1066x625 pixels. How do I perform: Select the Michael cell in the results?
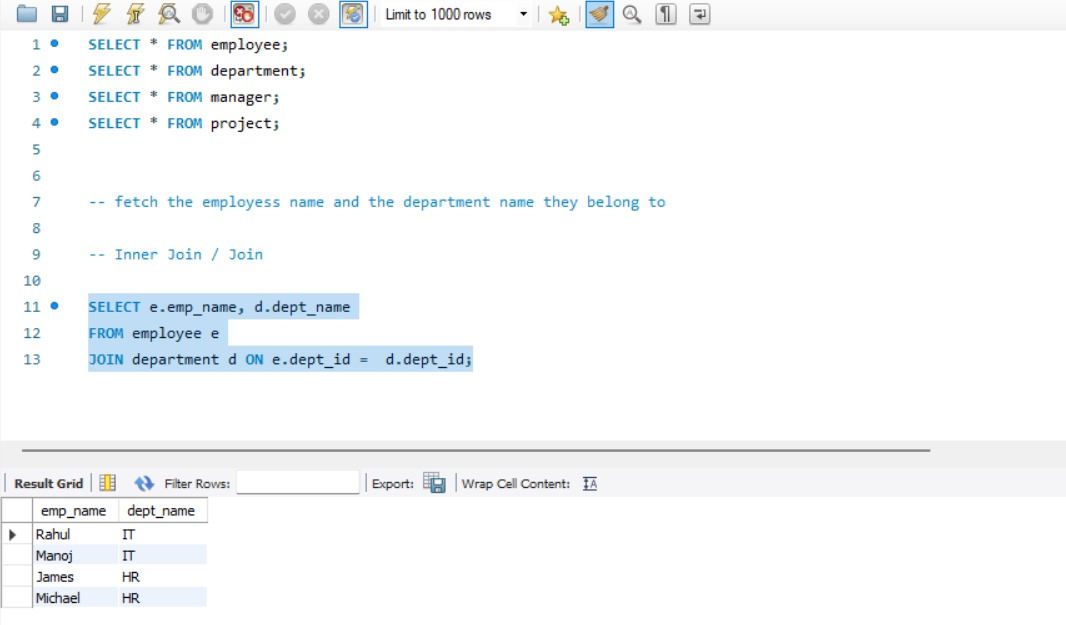pyautogui.click(x=75, y=598)
